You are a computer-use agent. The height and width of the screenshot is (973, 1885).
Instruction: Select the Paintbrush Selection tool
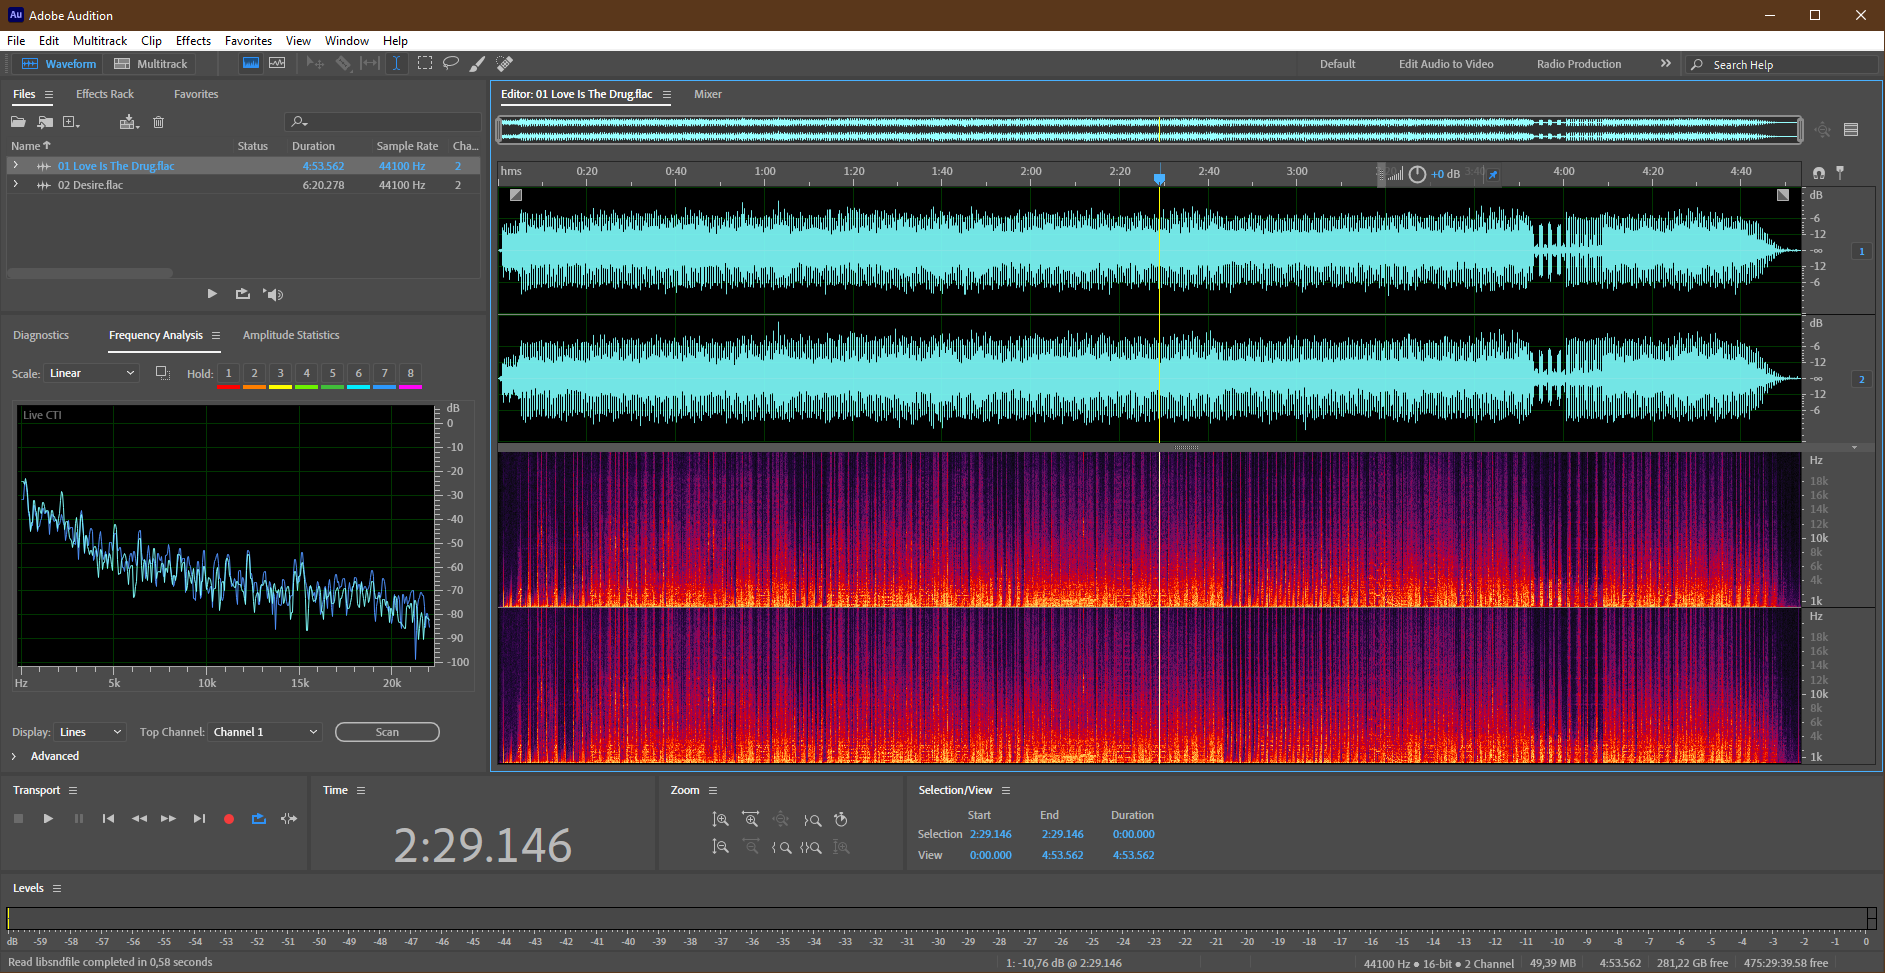[478, 63]
